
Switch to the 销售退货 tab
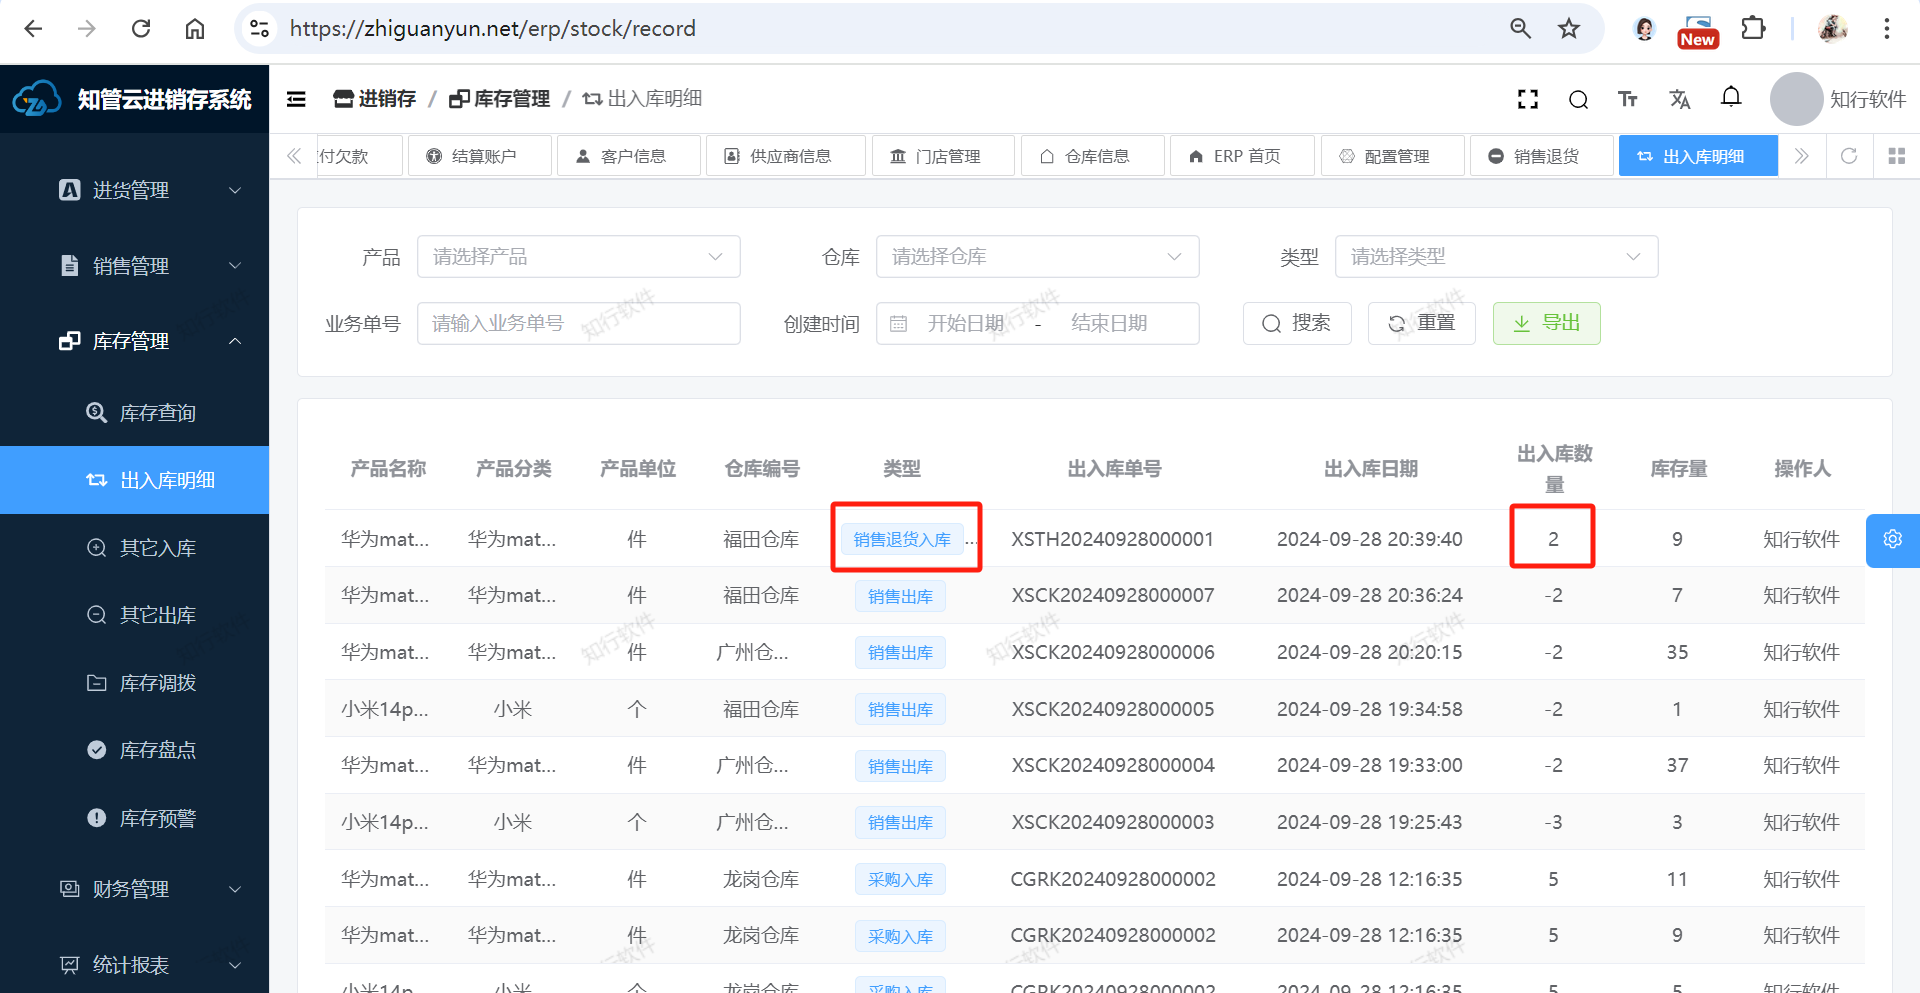click(x=1541, y=156)
